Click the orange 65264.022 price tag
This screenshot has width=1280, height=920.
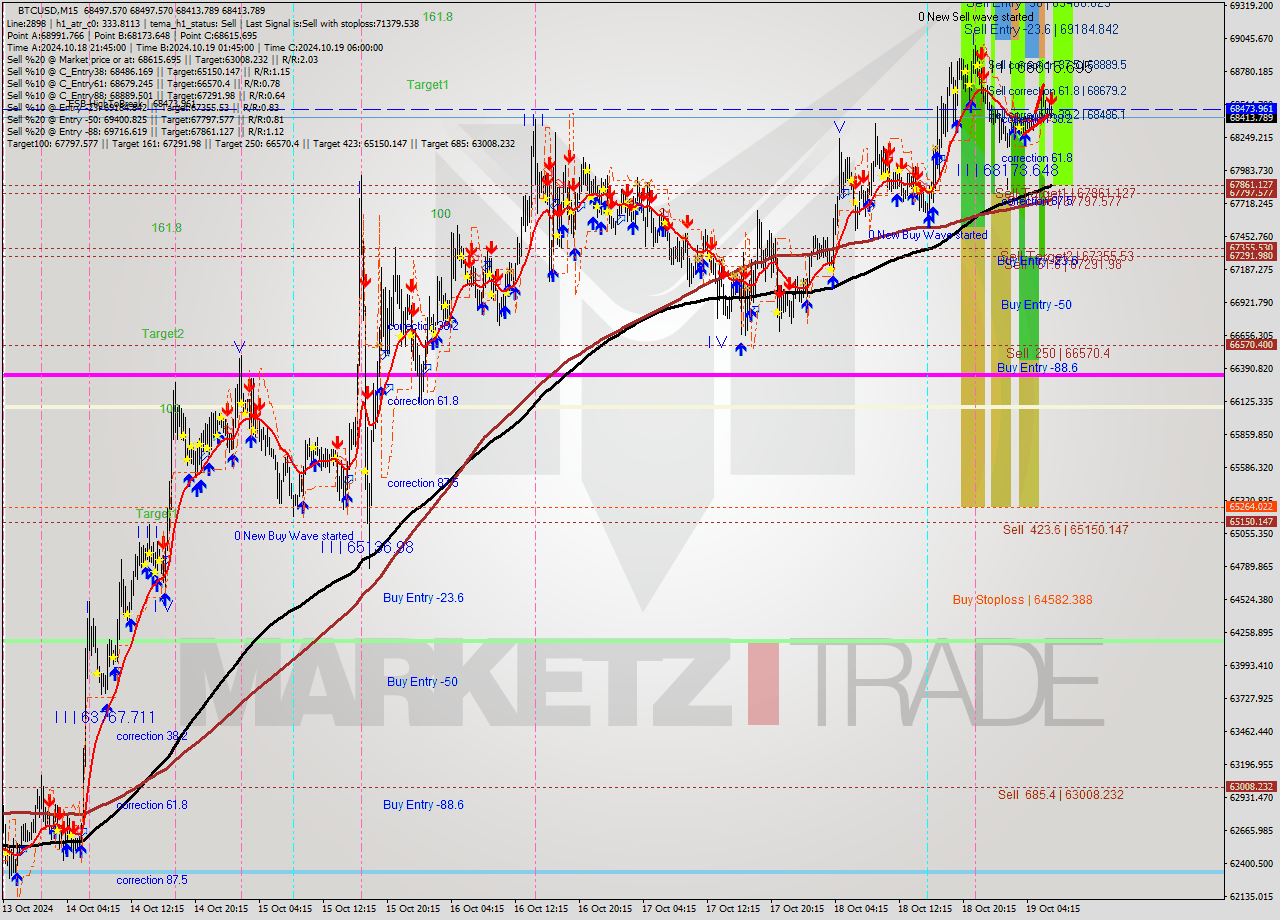tap(1252, 507)
